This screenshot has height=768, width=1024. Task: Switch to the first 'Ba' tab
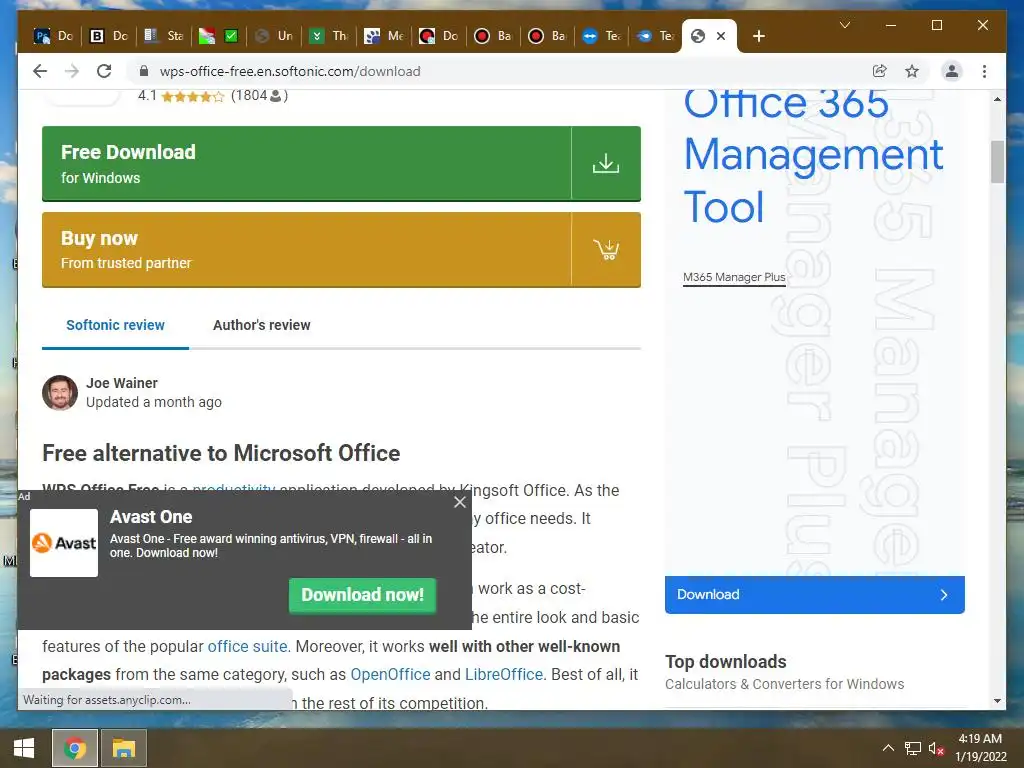(494, 36)
